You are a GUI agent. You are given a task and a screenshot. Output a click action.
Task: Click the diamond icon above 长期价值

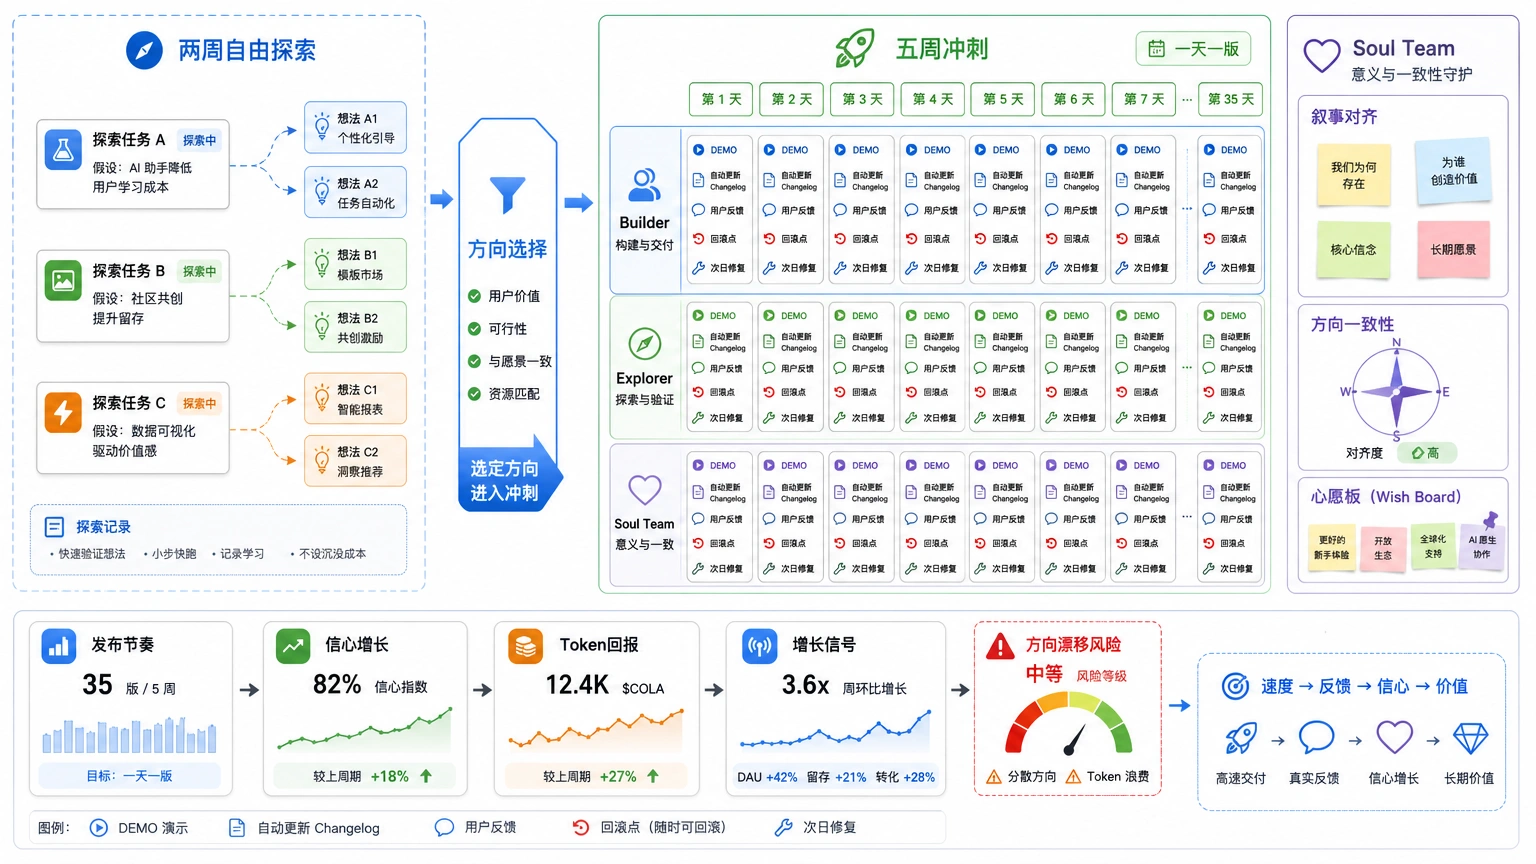coord(1470,739)
